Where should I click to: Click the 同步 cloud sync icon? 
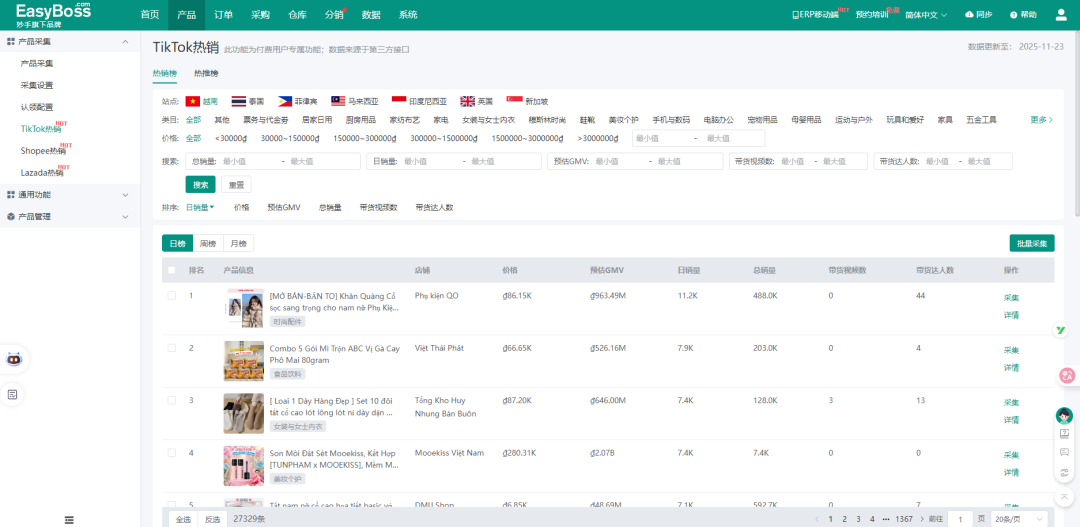point(970,14)
